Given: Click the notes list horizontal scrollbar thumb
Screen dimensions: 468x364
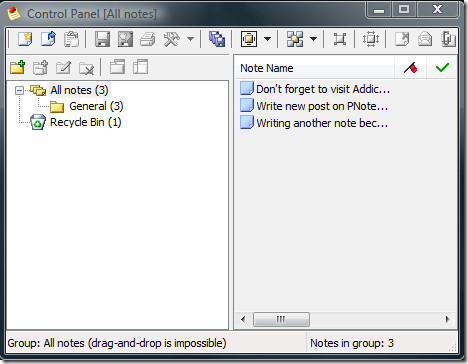Looking at the screenshot, I should [281, 319].
